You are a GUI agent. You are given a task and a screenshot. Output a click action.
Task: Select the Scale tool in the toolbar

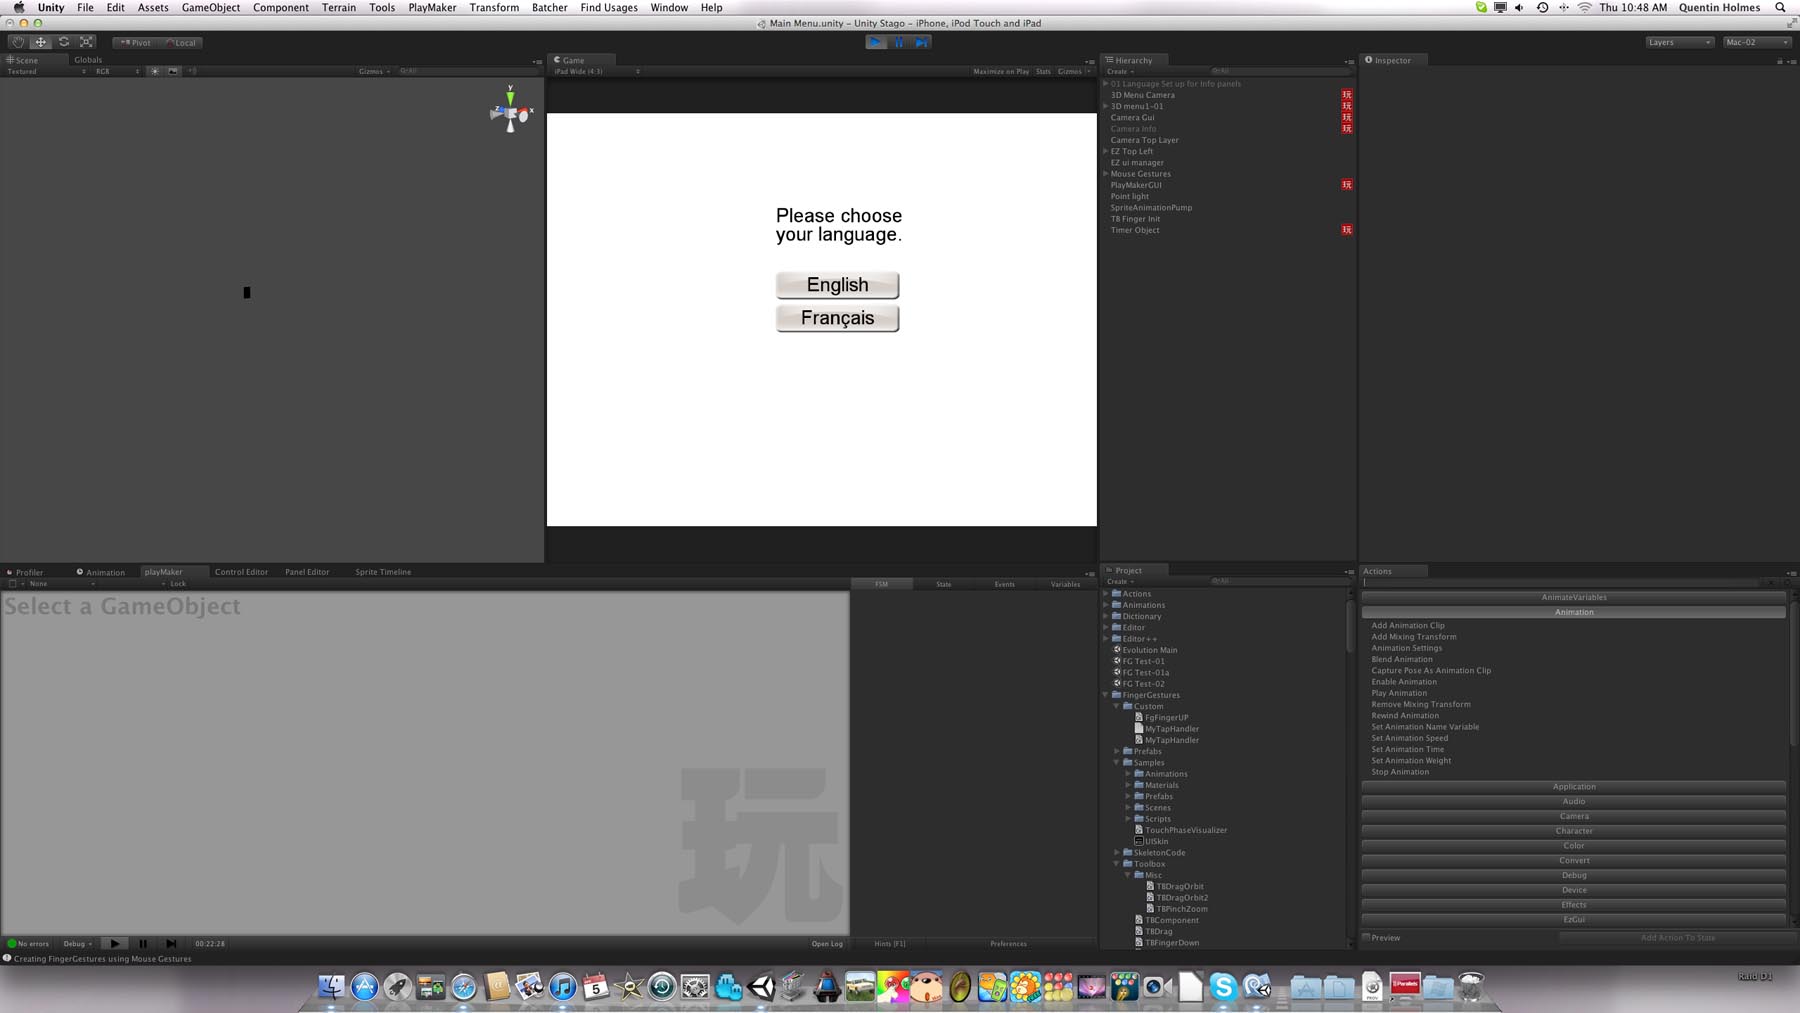pyautogui.click(x=86, y=41)
